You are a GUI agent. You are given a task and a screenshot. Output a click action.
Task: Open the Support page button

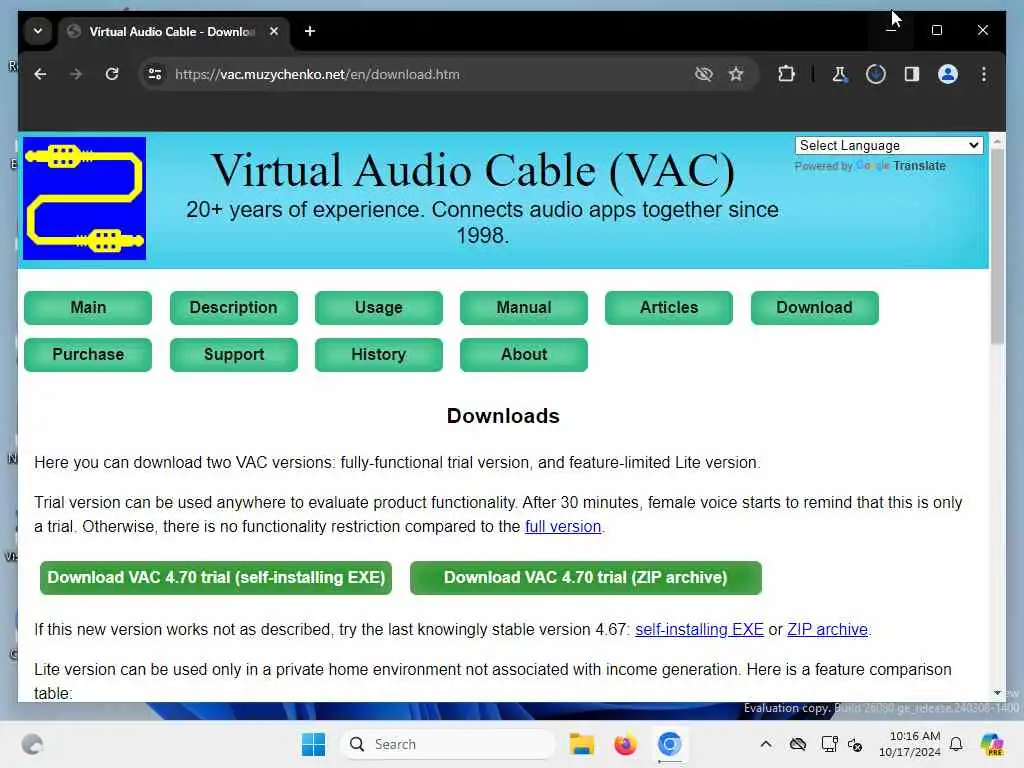pyautogui.click(x=234, y=355)
